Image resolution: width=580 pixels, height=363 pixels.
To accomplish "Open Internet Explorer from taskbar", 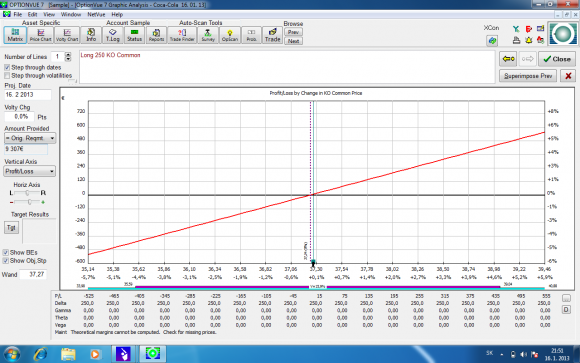I will pyautogui.click(x=40, y=354).
